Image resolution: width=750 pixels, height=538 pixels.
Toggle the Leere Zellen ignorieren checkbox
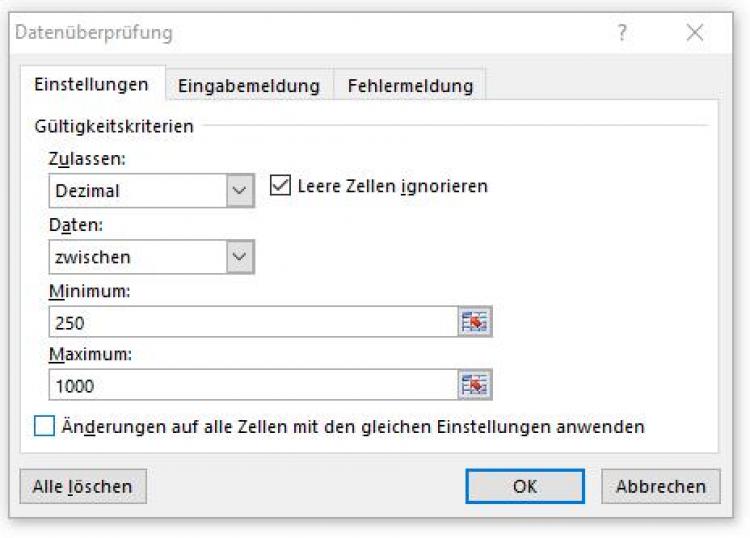(x=280, y=185)
